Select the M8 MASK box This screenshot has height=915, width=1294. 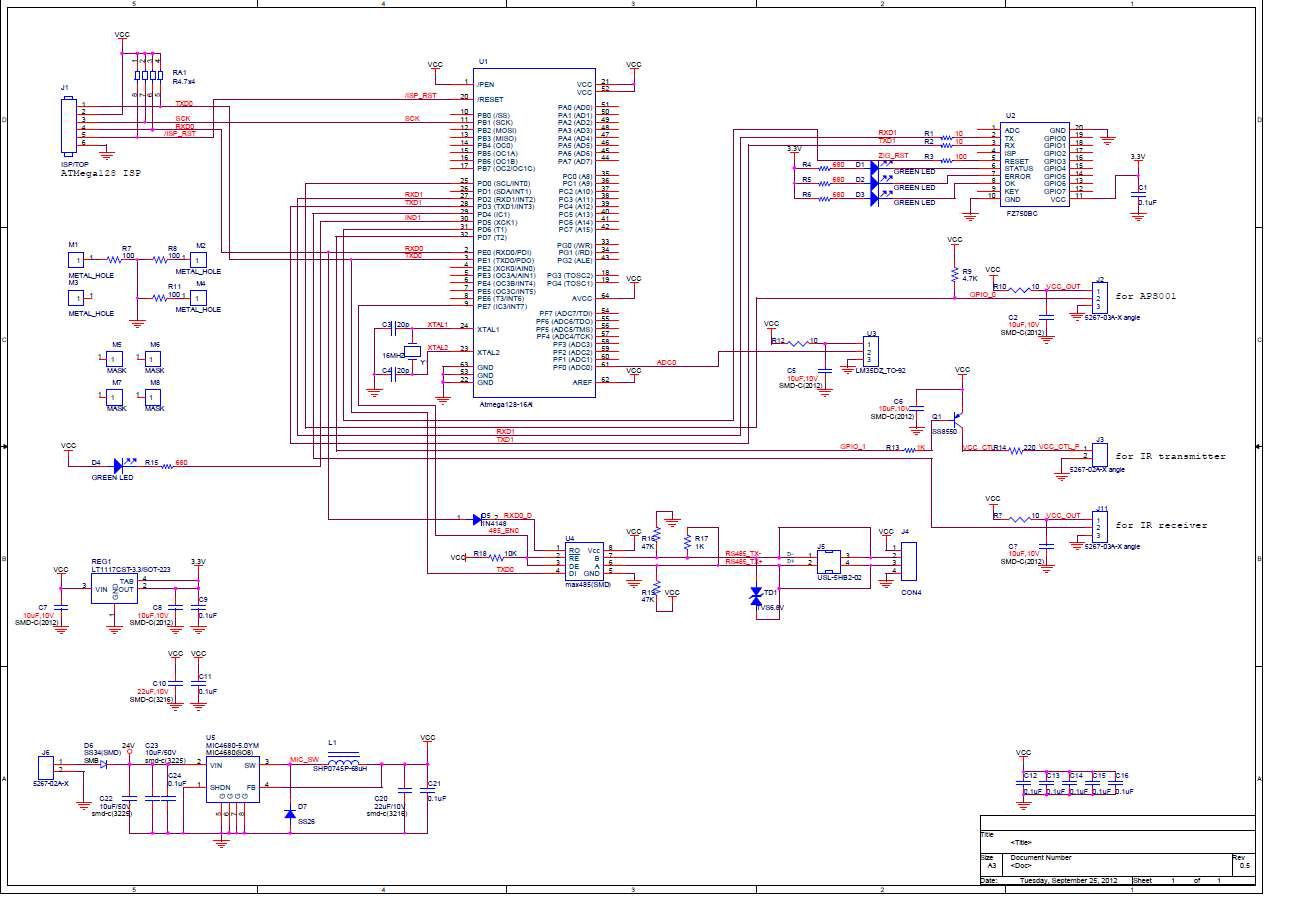pos(152,397)
